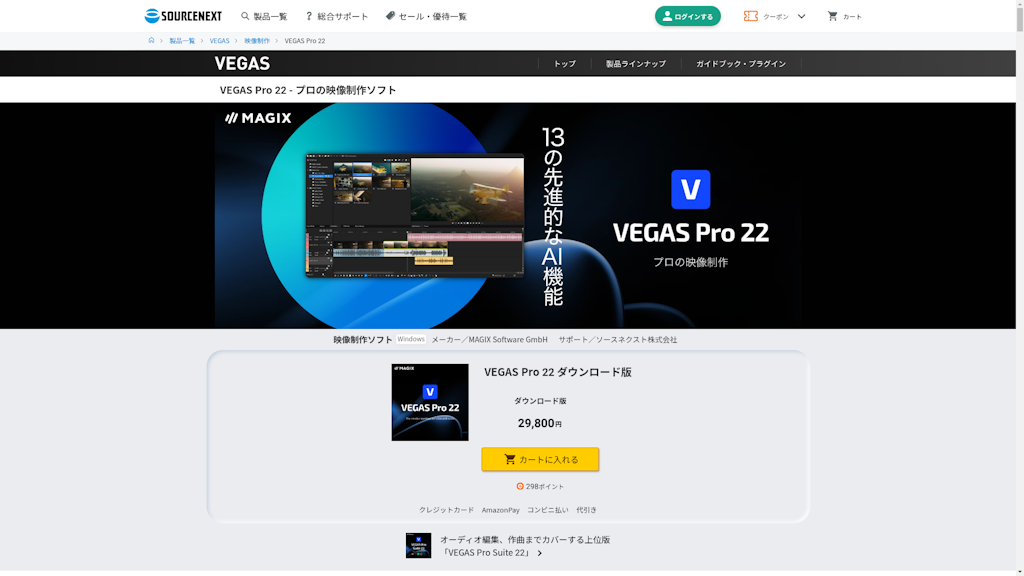Screen dimensions: 1024x576
Task: Open the トップ tab in the VEGAS bar
Action: point(565,64)
